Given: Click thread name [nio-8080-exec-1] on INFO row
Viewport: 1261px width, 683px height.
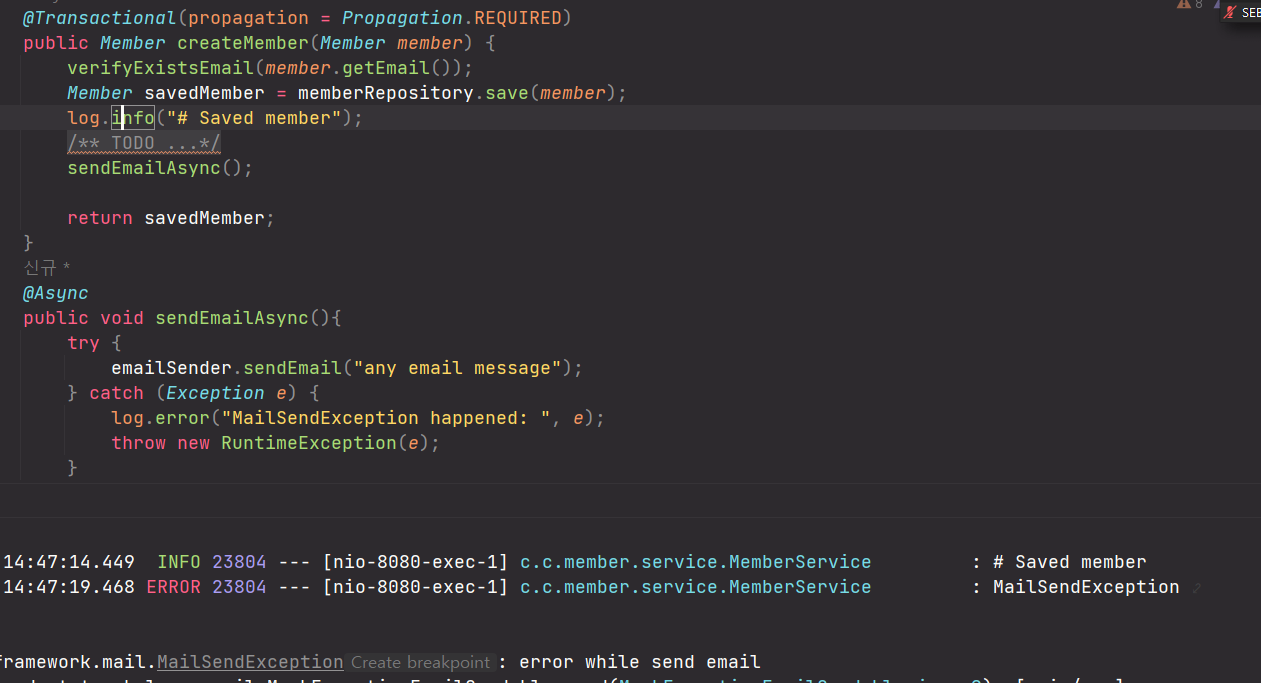Looking at the screenshot, I should (415, 562).
